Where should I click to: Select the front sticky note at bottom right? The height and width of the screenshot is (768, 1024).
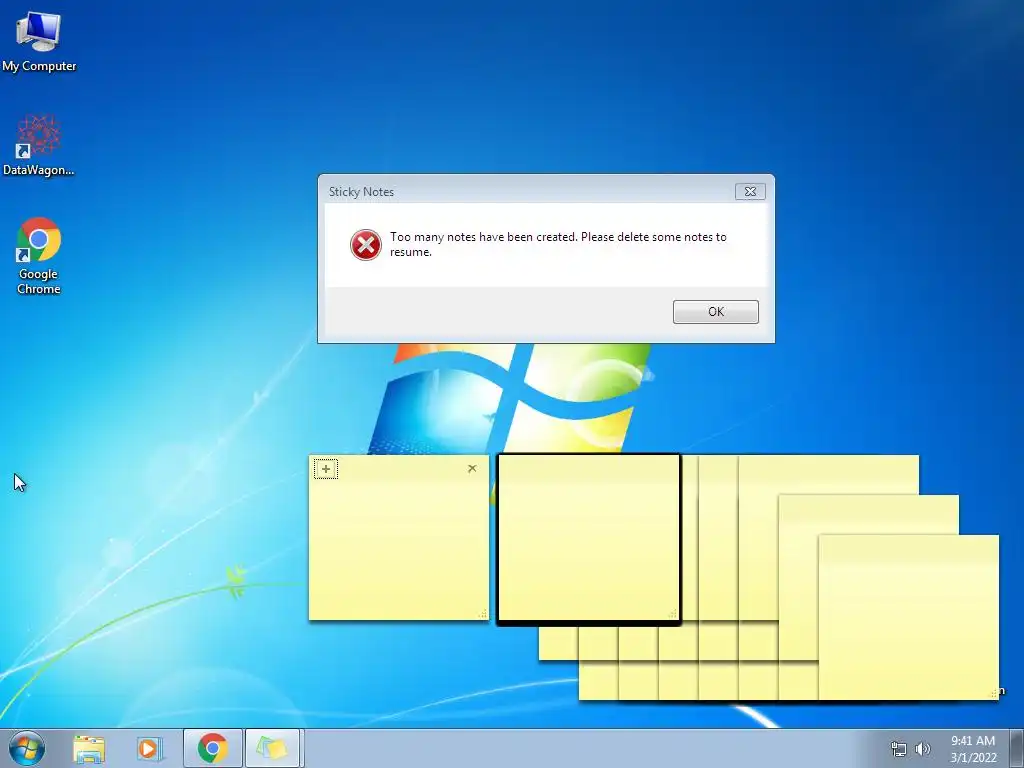coord(908,617)
